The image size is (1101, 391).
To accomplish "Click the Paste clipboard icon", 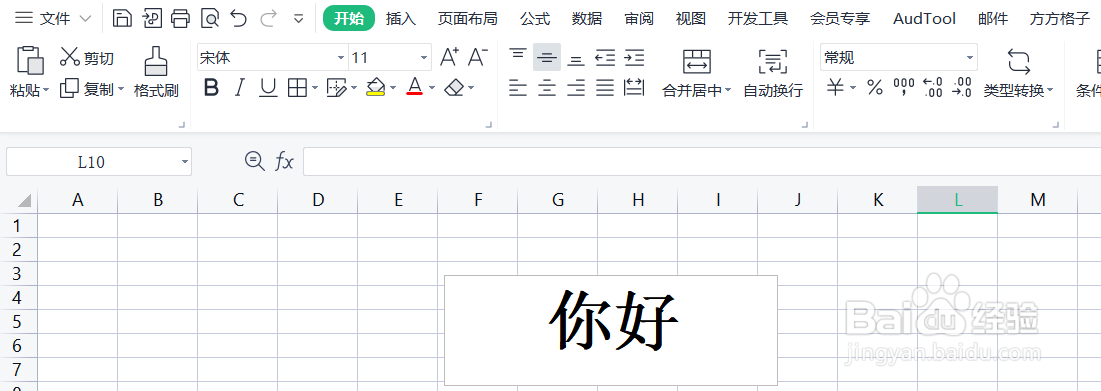I will (x=29, y=60).
